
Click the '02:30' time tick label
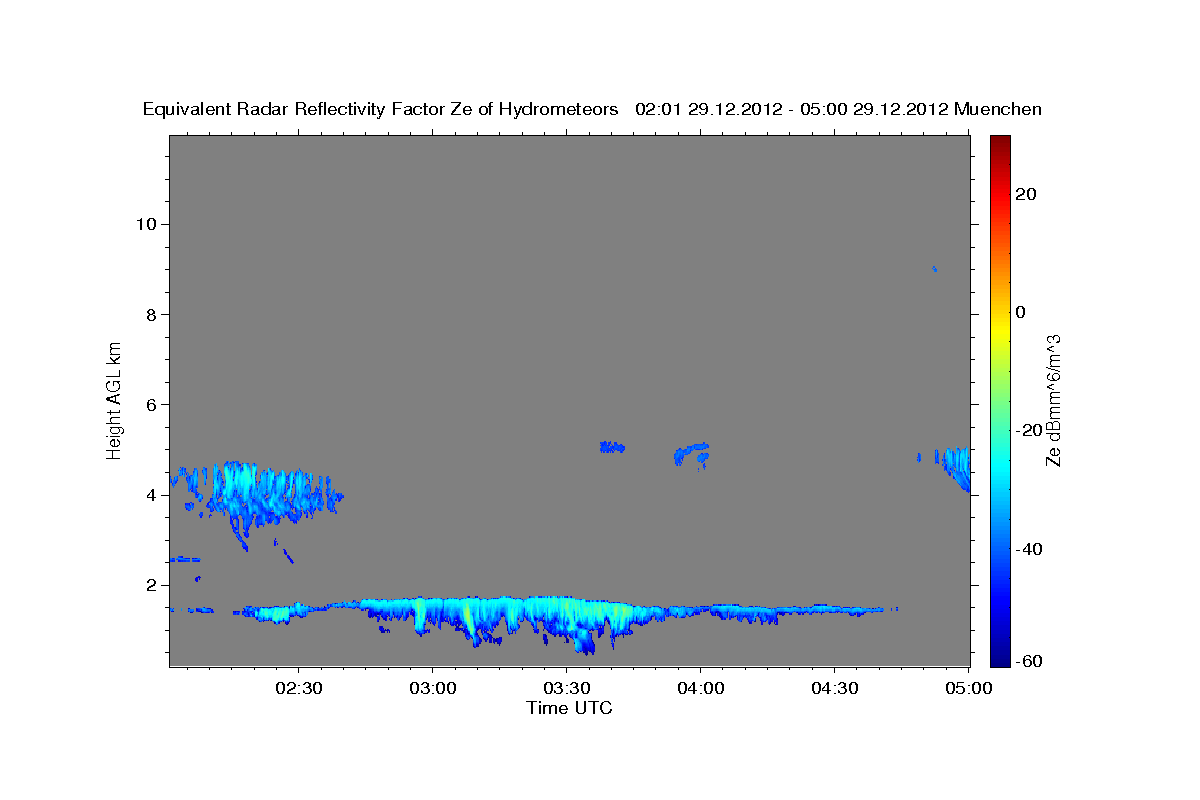point(299,690)
